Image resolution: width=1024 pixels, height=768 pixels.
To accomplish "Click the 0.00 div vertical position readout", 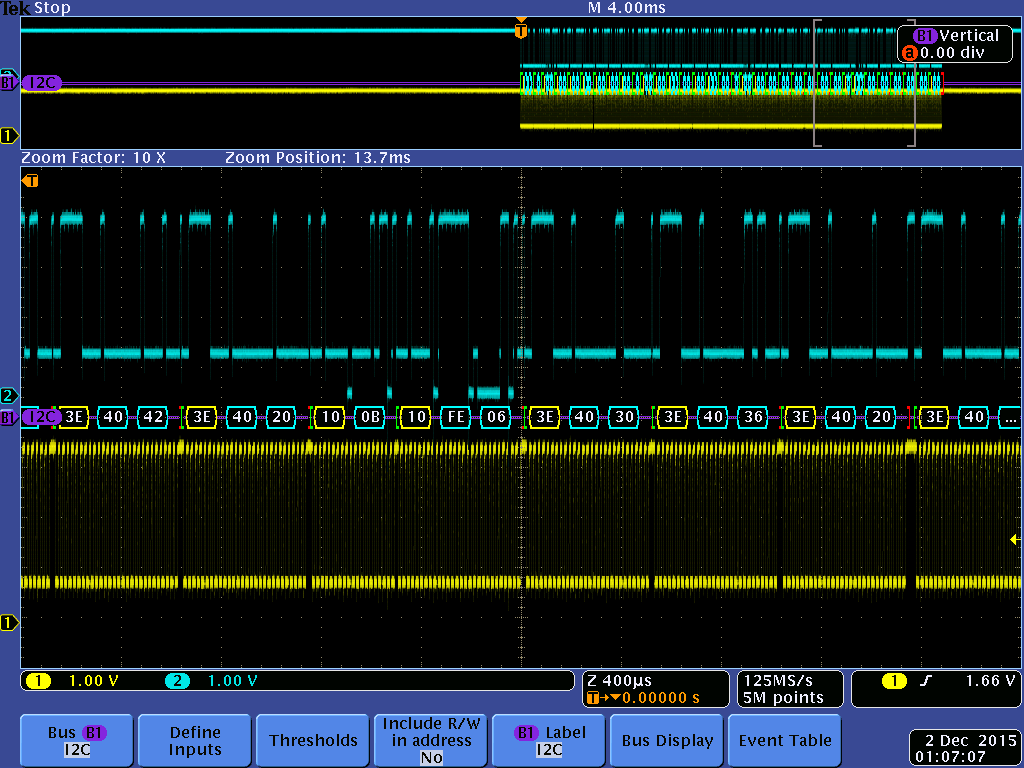I will tap(952, 53).
